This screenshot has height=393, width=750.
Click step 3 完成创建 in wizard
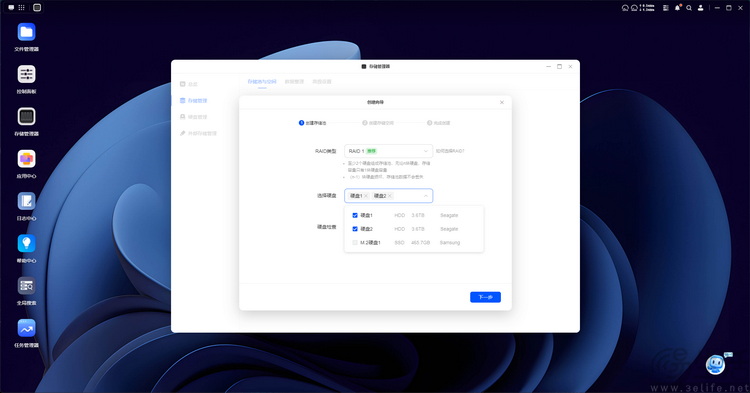(439, 123)
